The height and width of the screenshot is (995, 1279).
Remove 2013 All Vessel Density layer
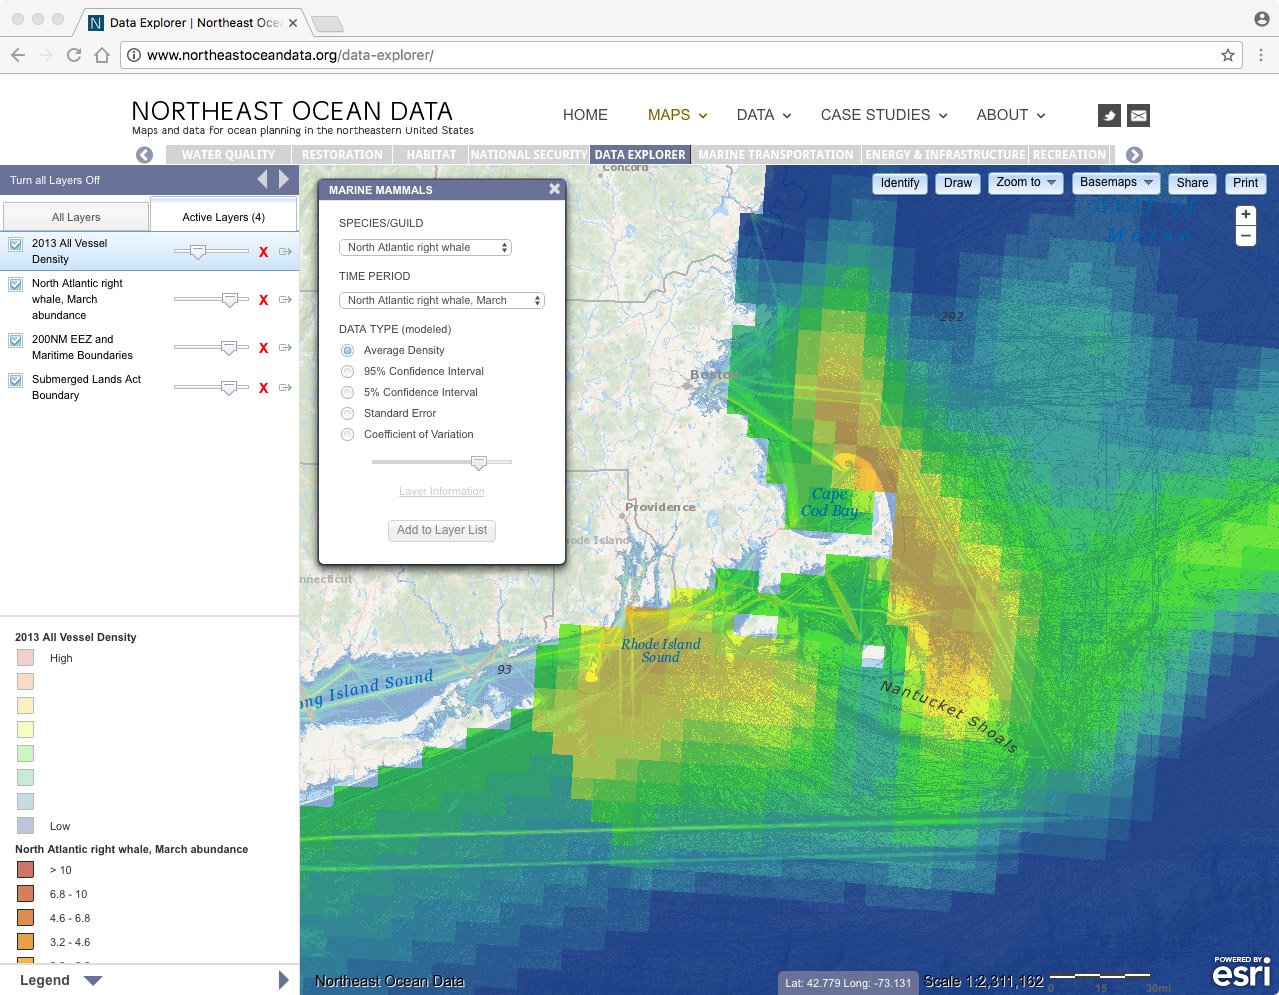pyautogui.click(x=264, y=252)
